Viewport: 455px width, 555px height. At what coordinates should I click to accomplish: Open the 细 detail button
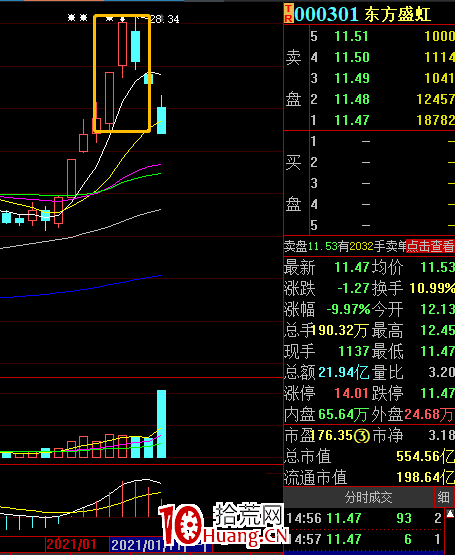(443, 497)
